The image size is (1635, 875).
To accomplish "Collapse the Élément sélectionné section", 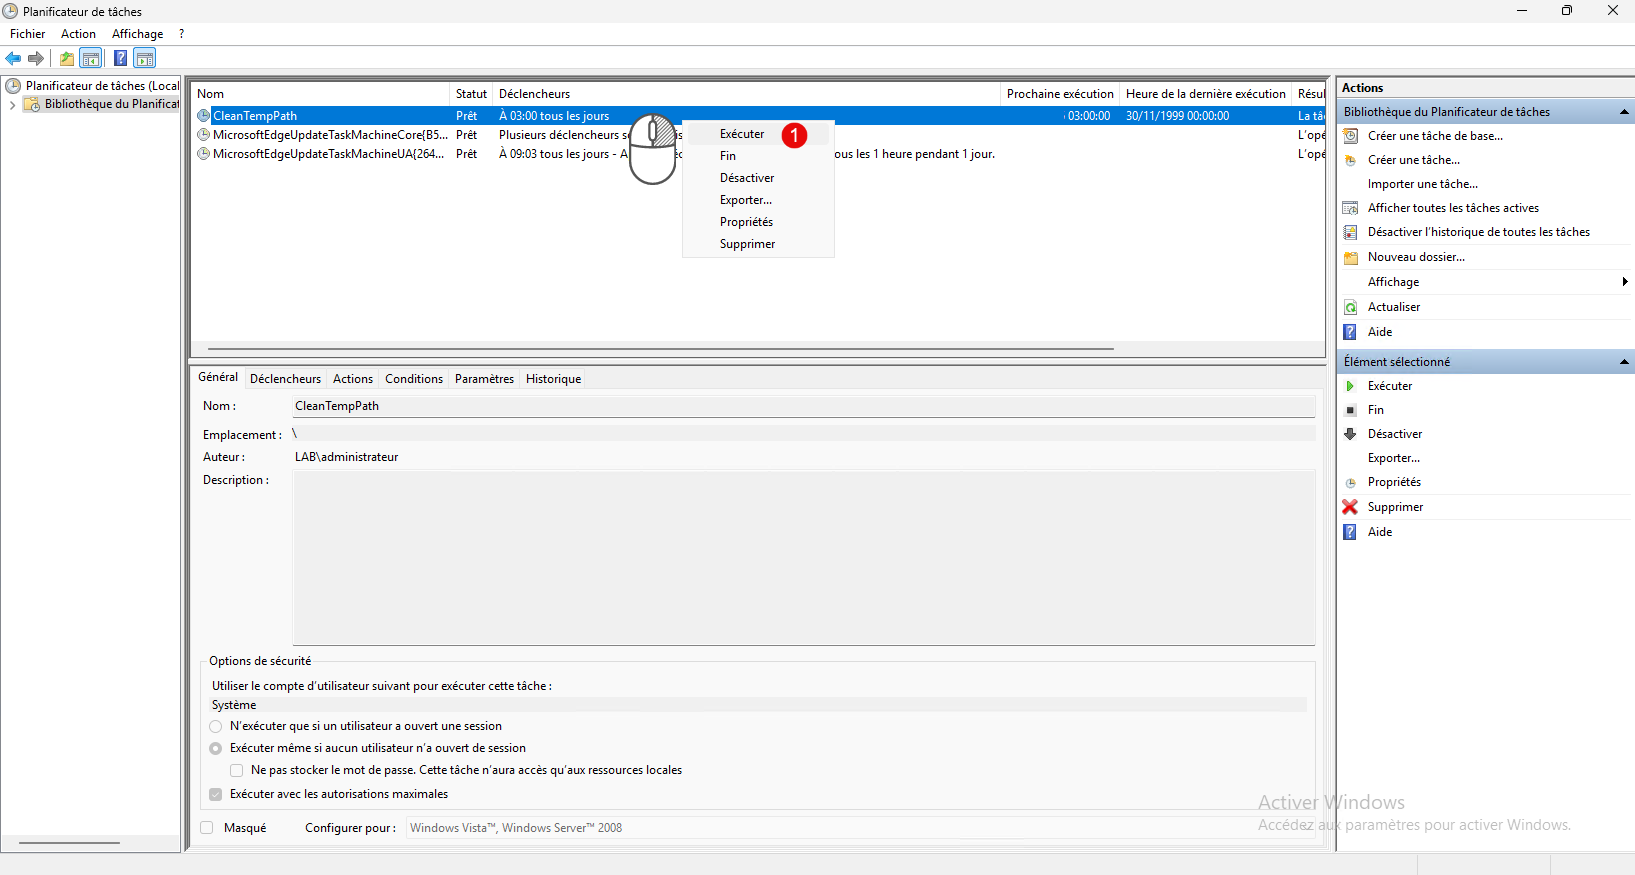I will [1623, 362].
